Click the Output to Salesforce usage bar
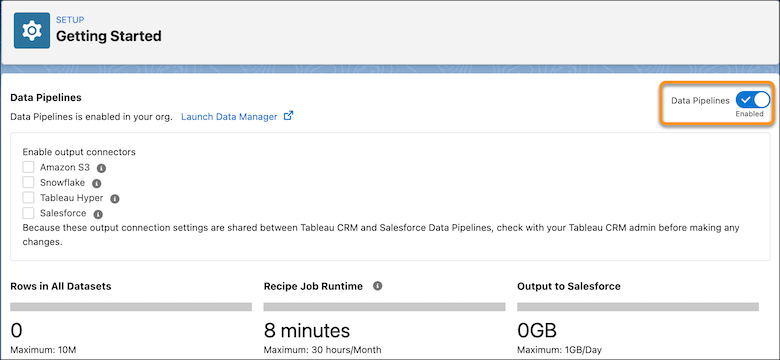 (x=638, y=307)
